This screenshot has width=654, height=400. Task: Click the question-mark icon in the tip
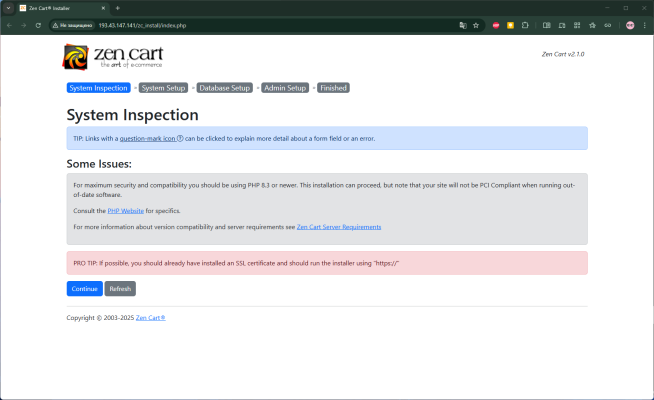(x=179, y=139)
